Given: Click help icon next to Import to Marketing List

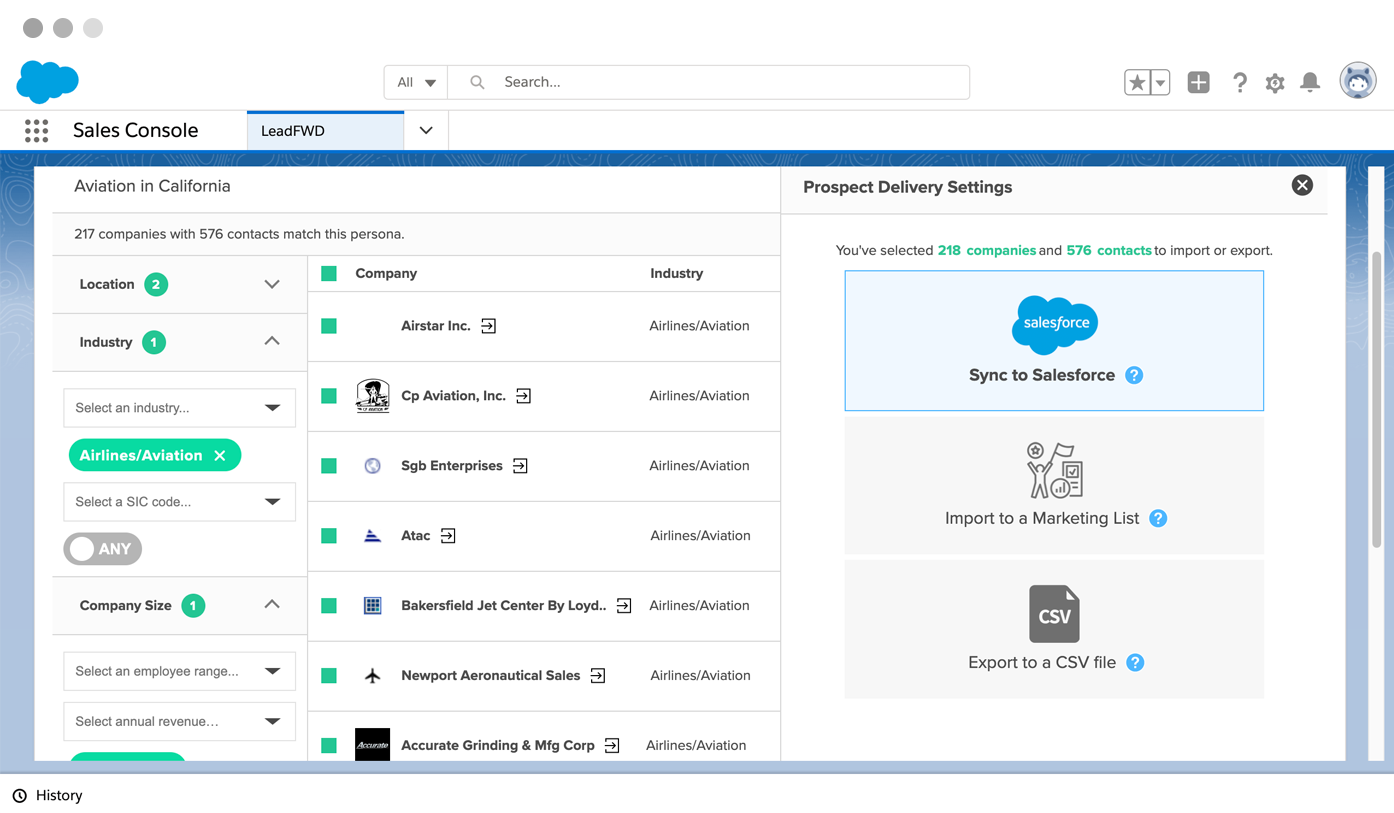Looking at the screenshot, I should 1158,518.
